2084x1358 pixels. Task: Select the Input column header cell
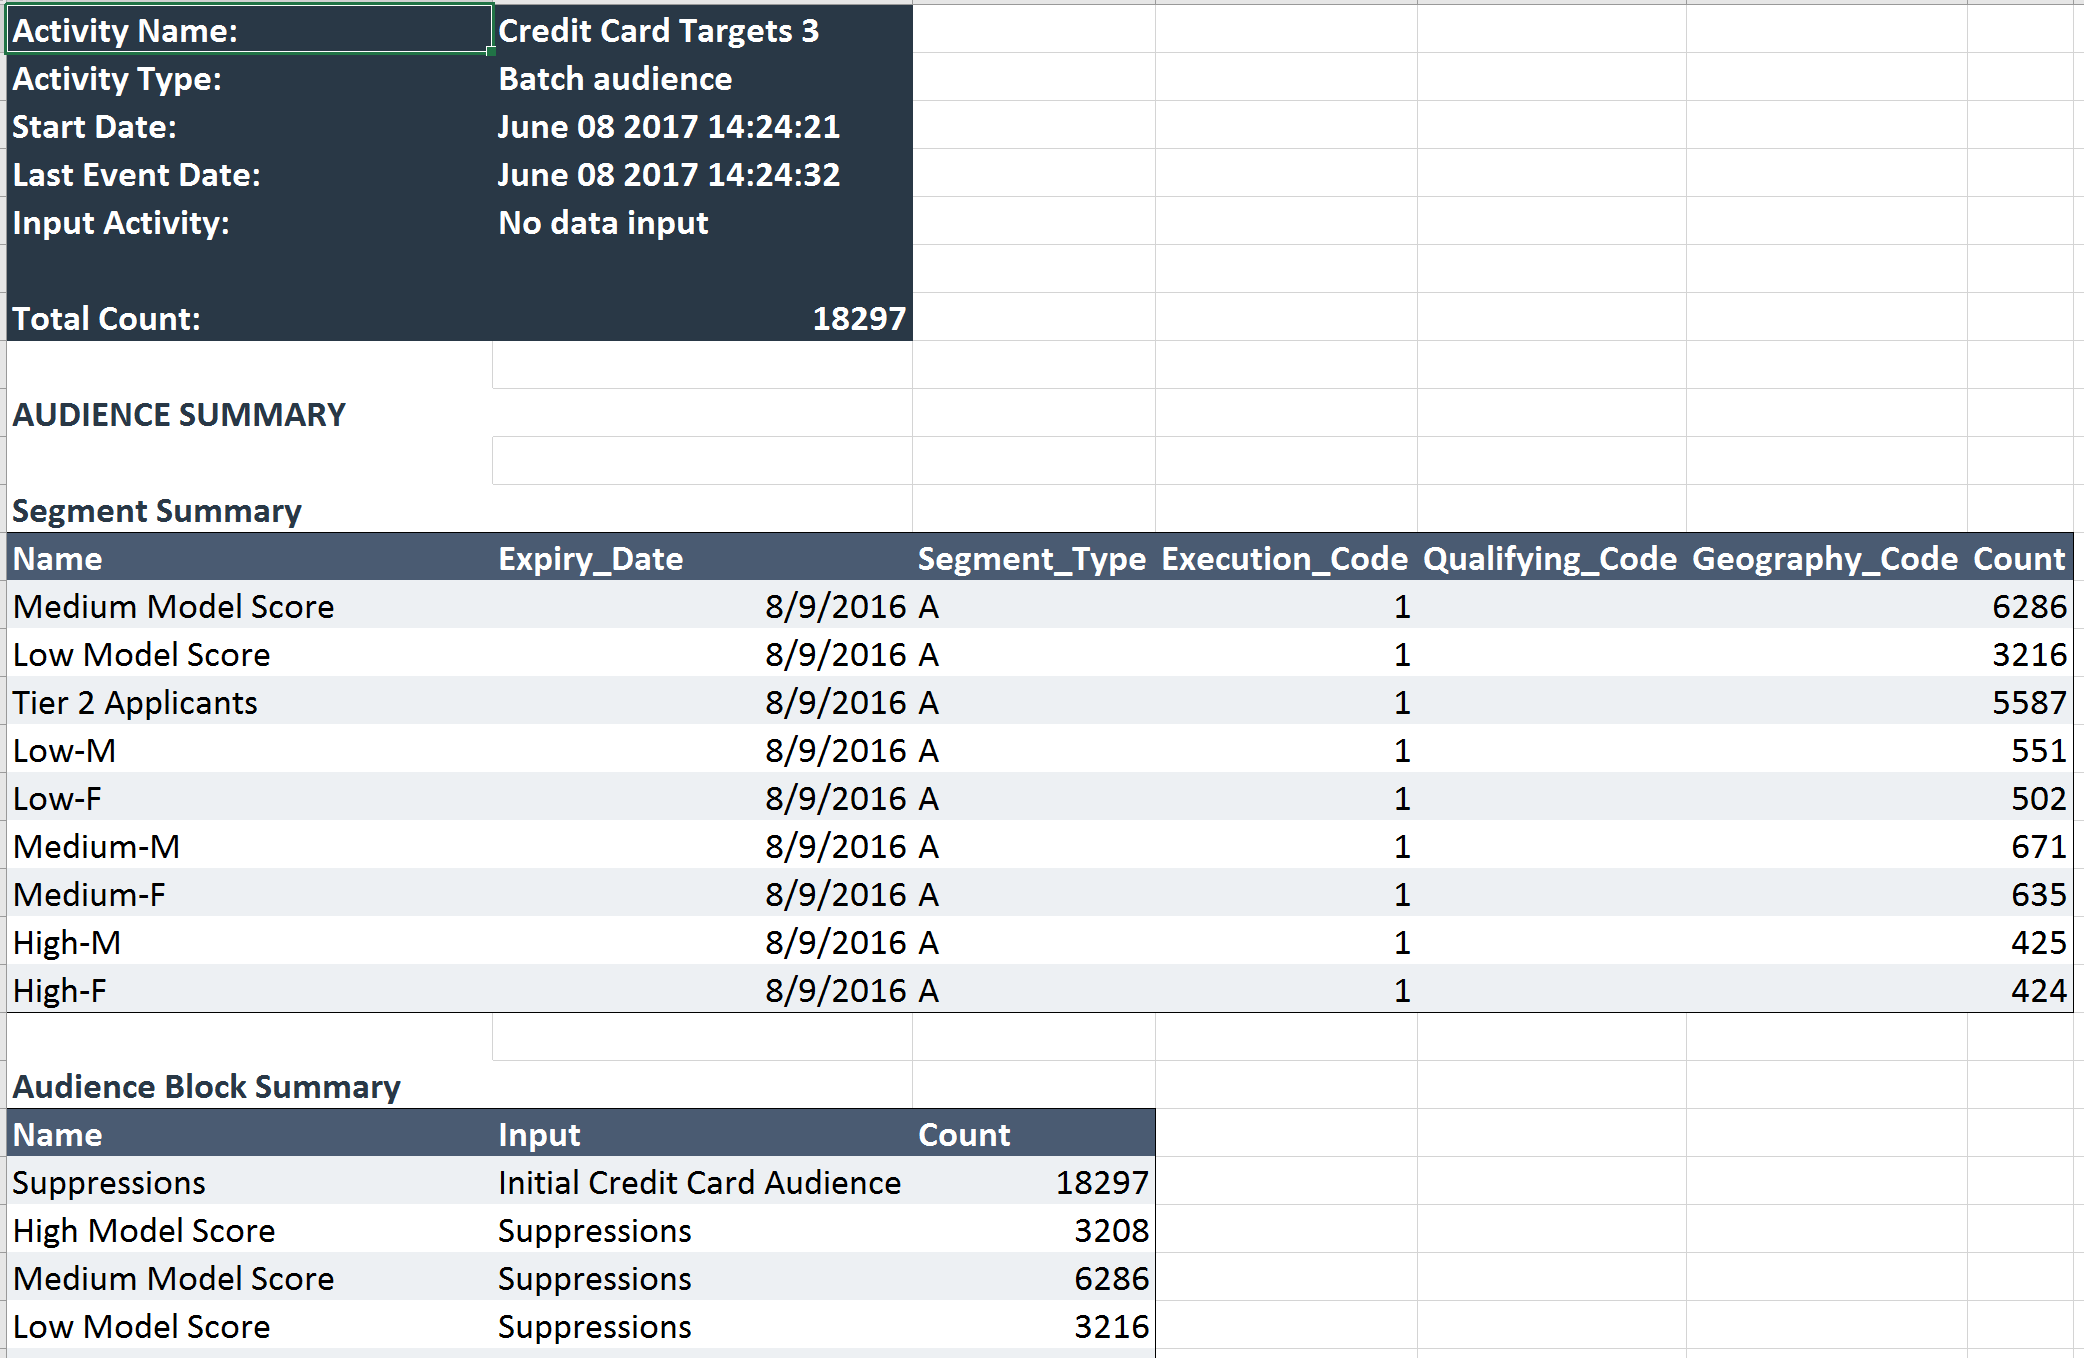pyautogui.click(x=540, y=1135)
